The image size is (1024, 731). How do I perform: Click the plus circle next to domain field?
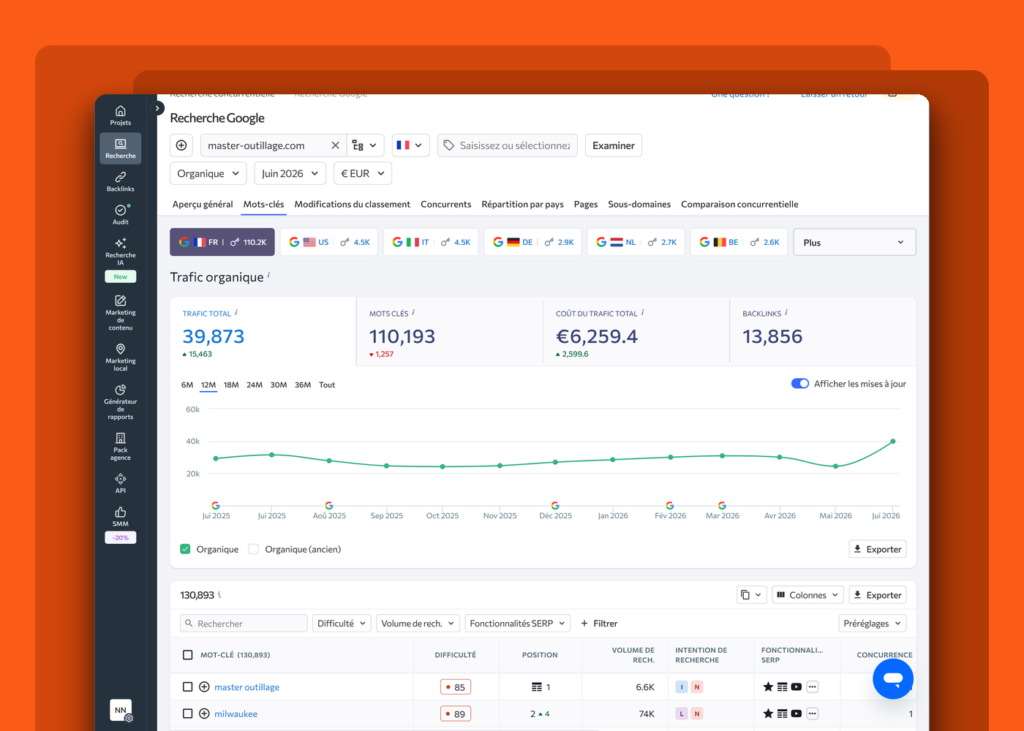(182, 145)
